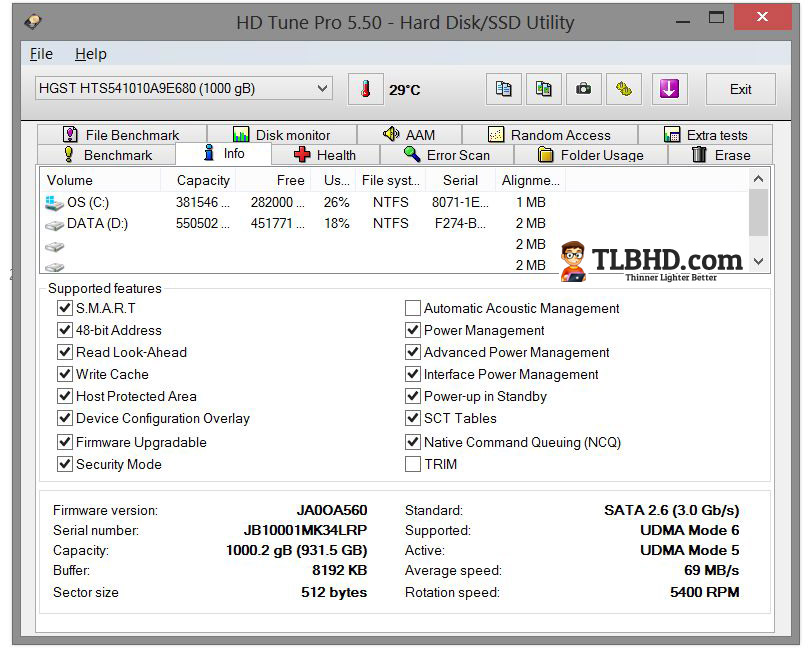Viewport: 812px width, 656px height.
Task: Toggle the Power-up in Standby checkbox
Action: [413, 396]
